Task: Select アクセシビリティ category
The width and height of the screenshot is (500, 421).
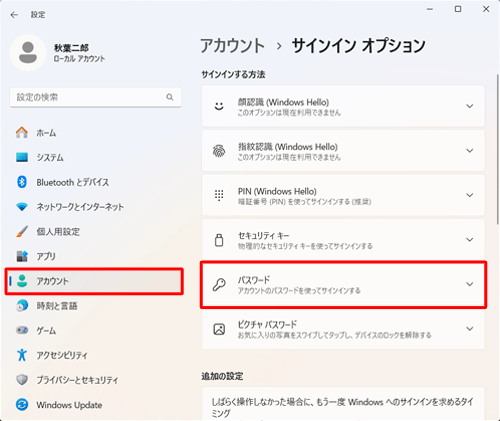Action: click(62, 355)
